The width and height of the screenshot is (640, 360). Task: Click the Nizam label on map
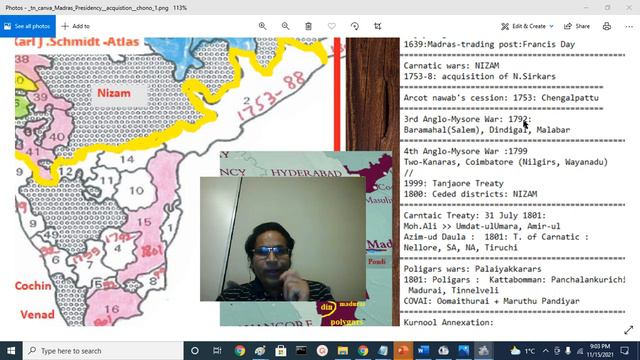[x=114, y=93]
